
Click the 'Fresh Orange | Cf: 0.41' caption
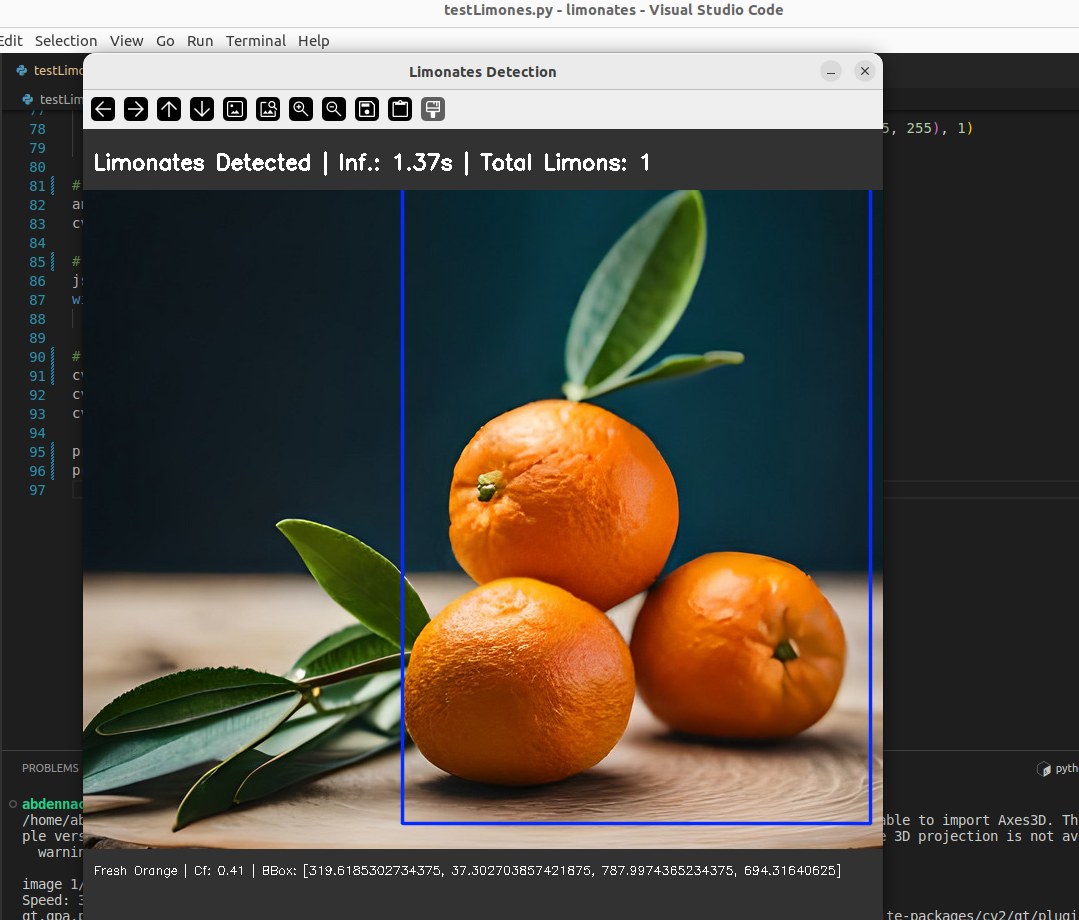click(169, 870)
